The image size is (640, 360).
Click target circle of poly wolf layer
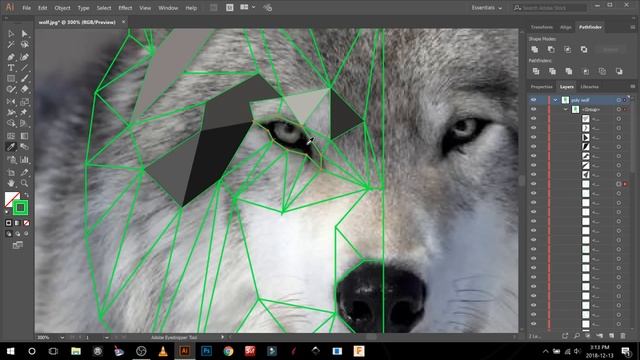click(619, 100)
